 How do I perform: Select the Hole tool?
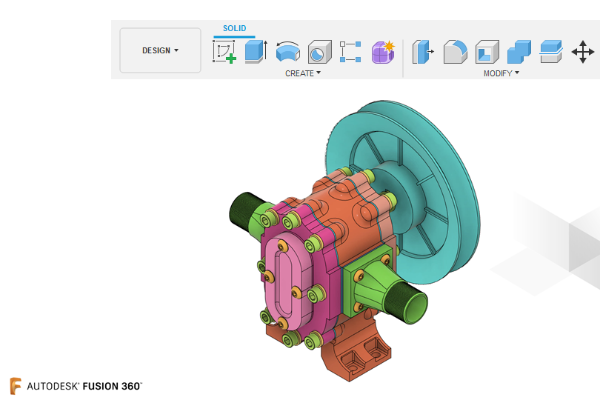[319, 51]
